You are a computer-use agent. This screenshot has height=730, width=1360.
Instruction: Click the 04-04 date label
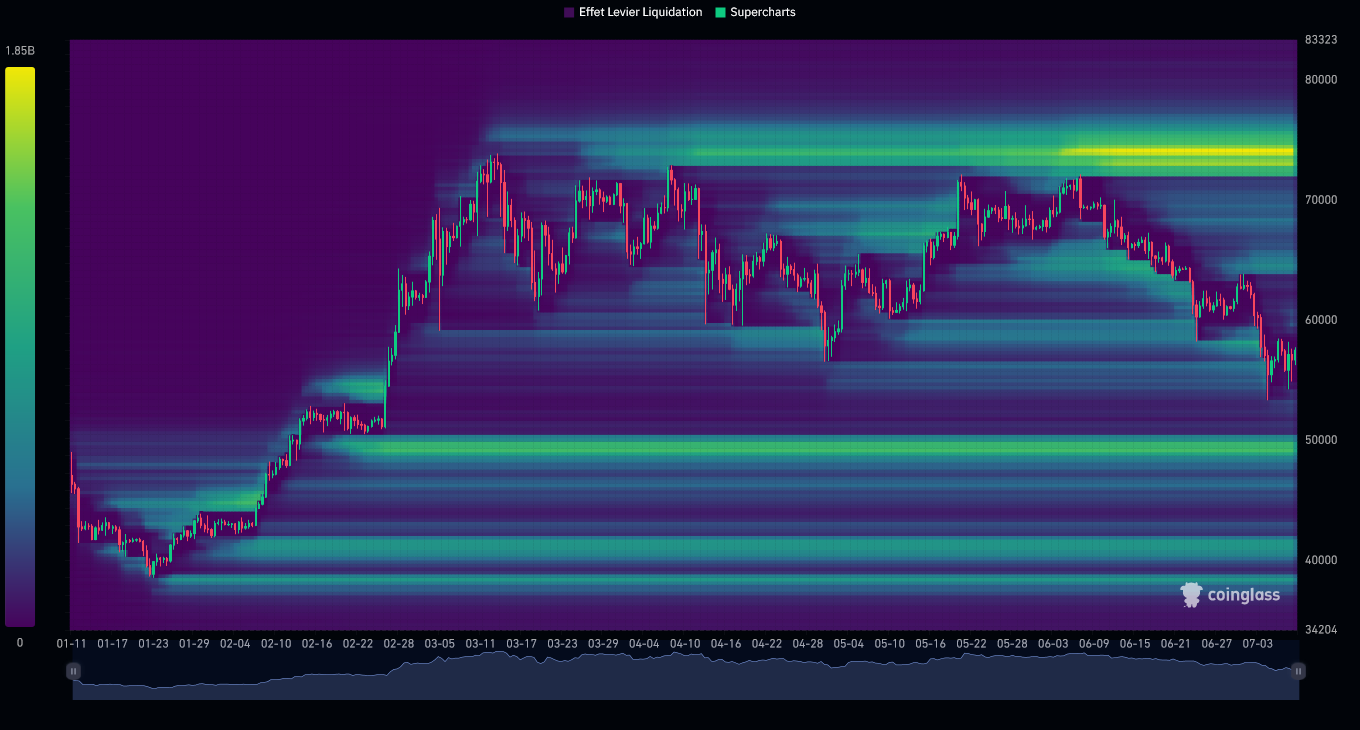coord(644,644)
